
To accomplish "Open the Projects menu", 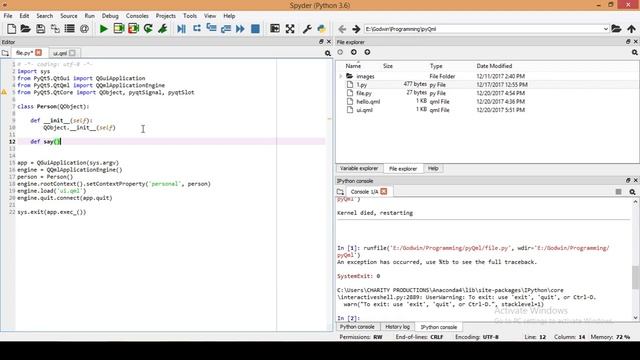I will click(166, 16).
